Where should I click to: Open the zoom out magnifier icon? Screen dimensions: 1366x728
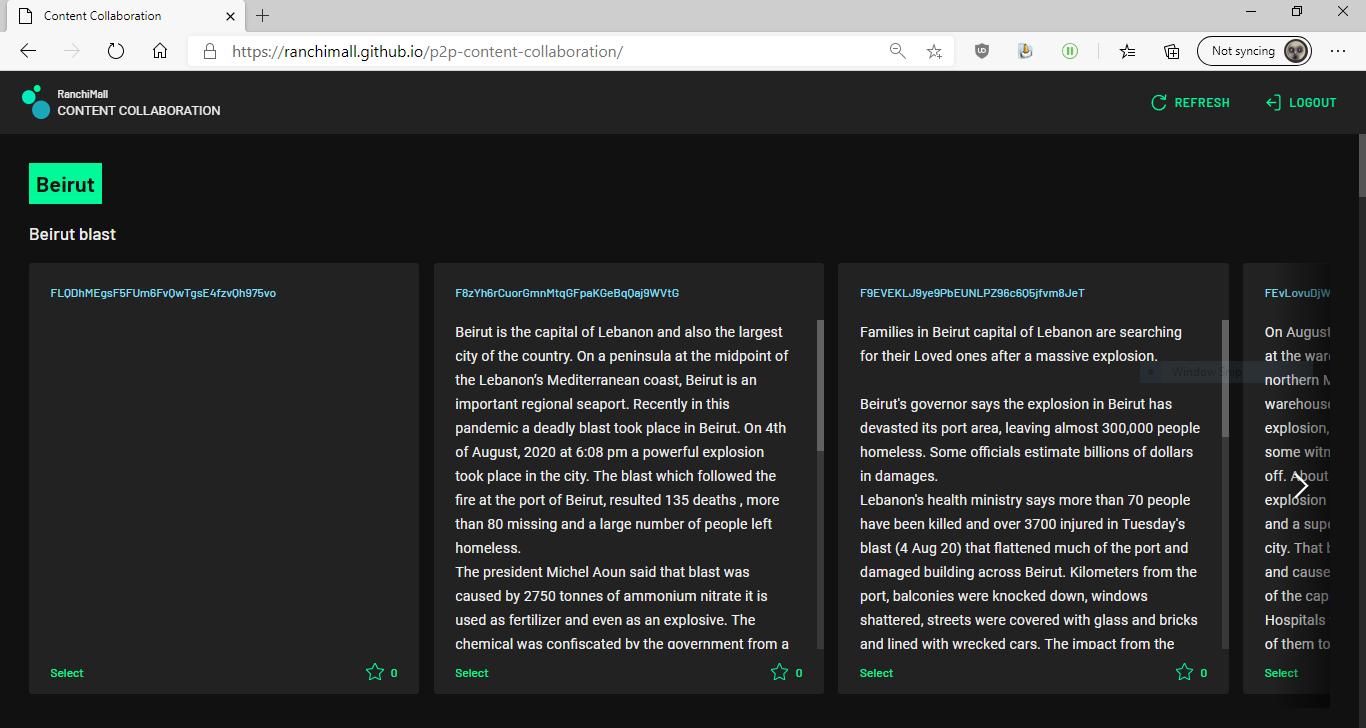(x=897, y=51)
